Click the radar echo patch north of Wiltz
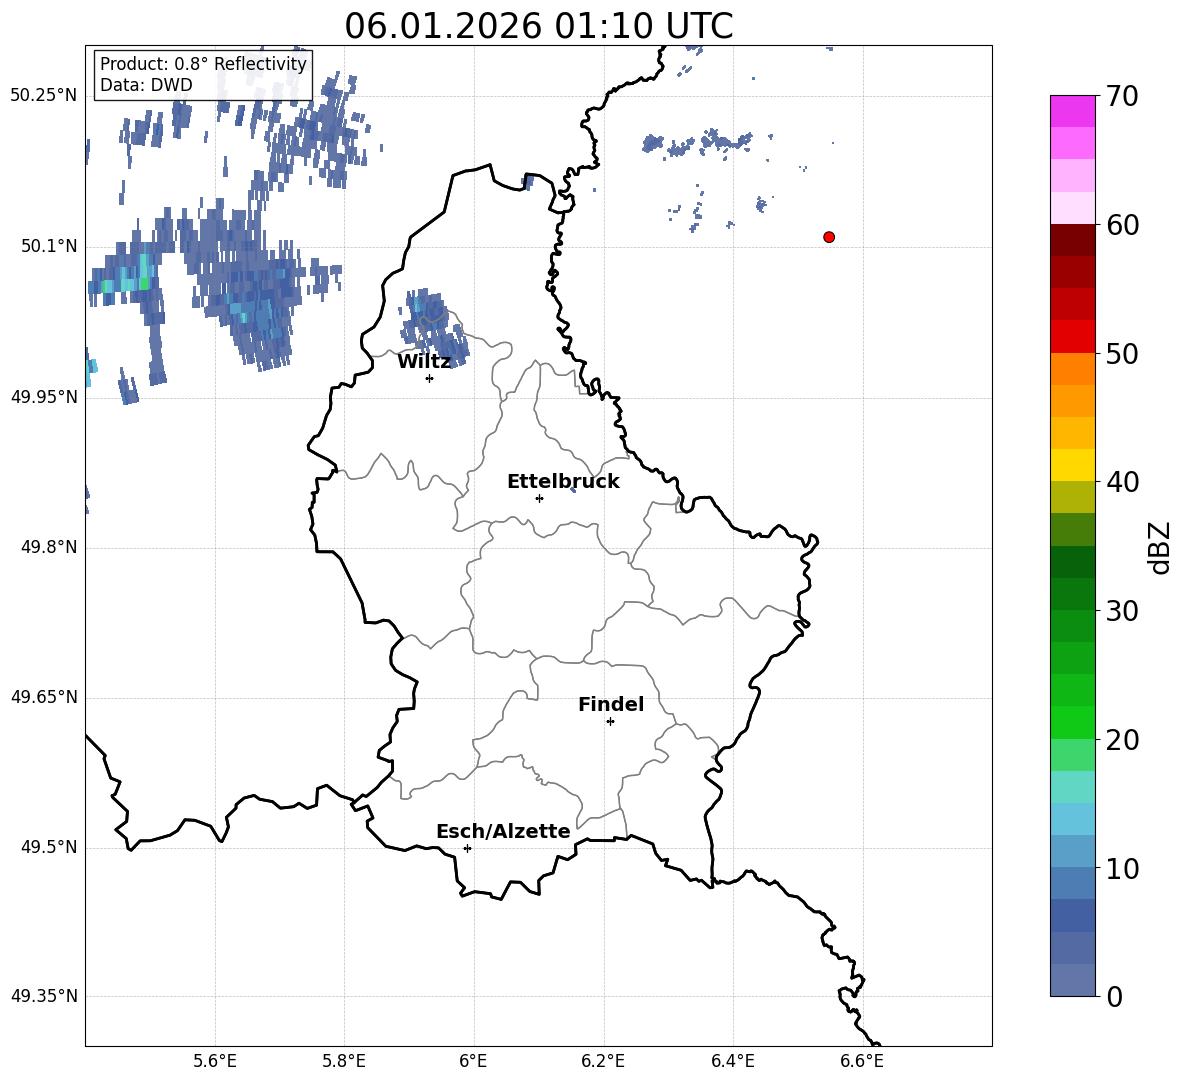The height and width of the screenshot is (1081, 1184). (x=433, y=328)
